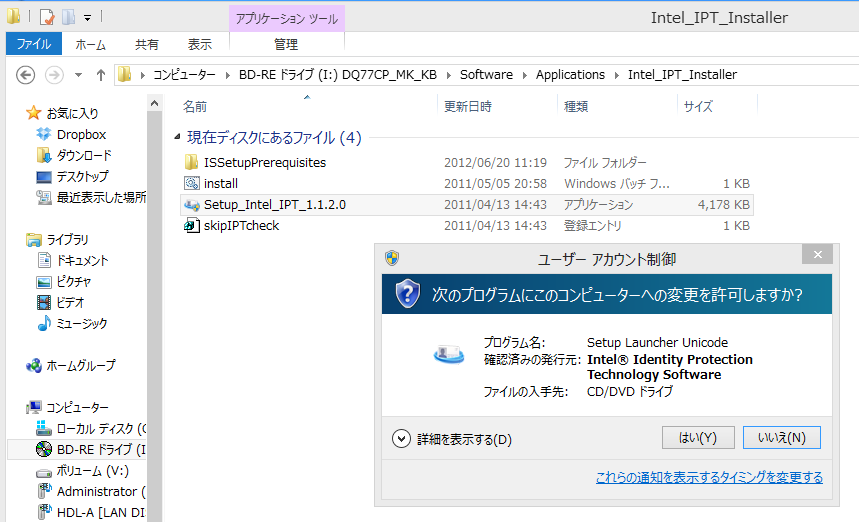Select the アプリケーション ツール contextual tab header
The image size is (859, 522).
point(287,19)
